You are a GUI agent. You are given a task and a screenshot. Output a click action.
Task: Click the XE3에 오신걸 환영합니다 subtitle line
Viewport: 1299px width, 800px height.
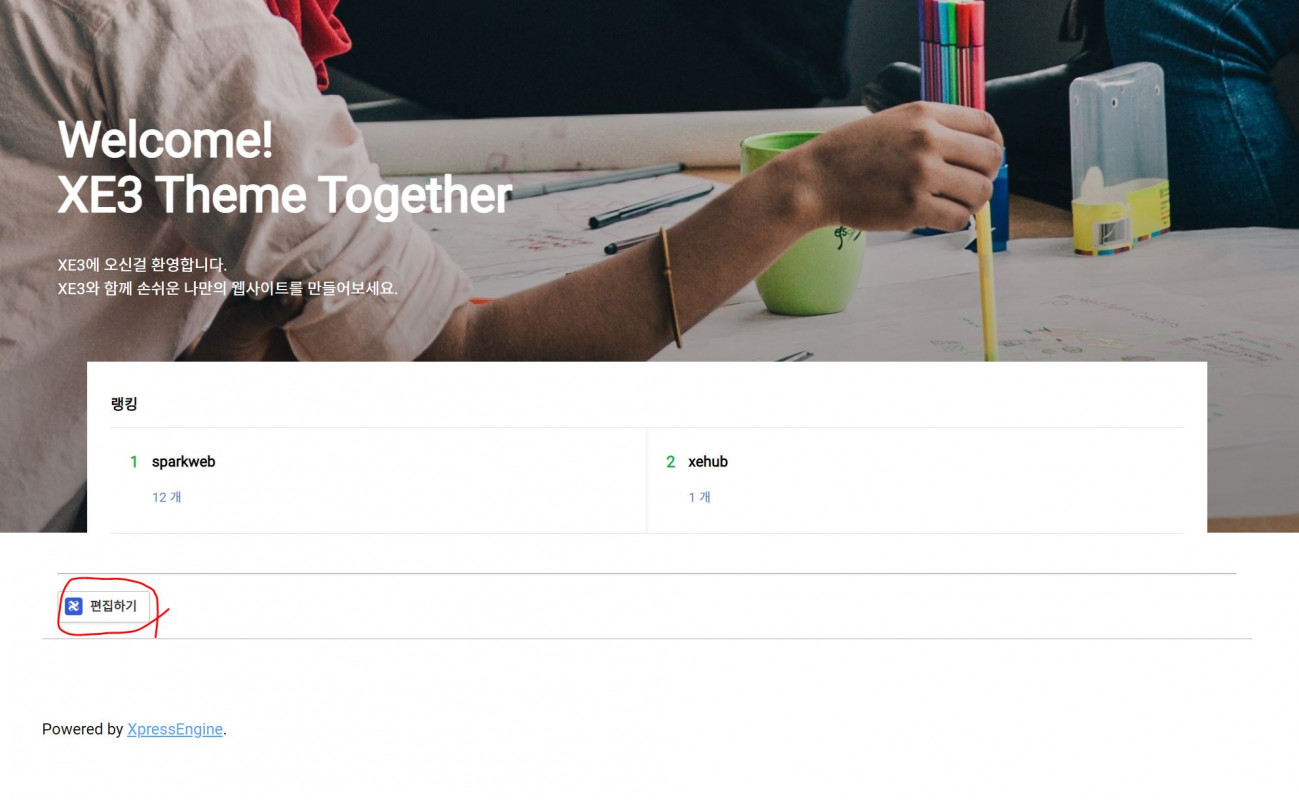tap(142, 265)
